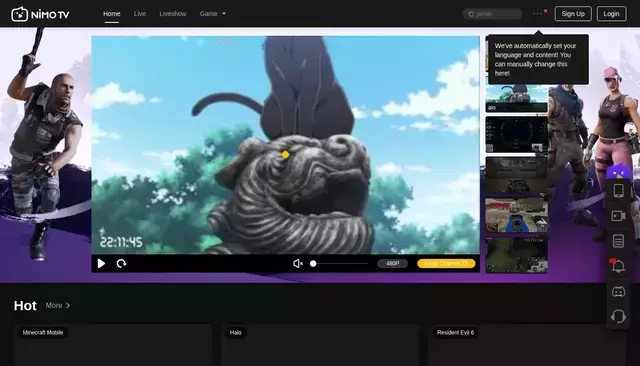This screenshot has width=640, height=366.
Task: Open the headset customer support icon
Action: 618,316
